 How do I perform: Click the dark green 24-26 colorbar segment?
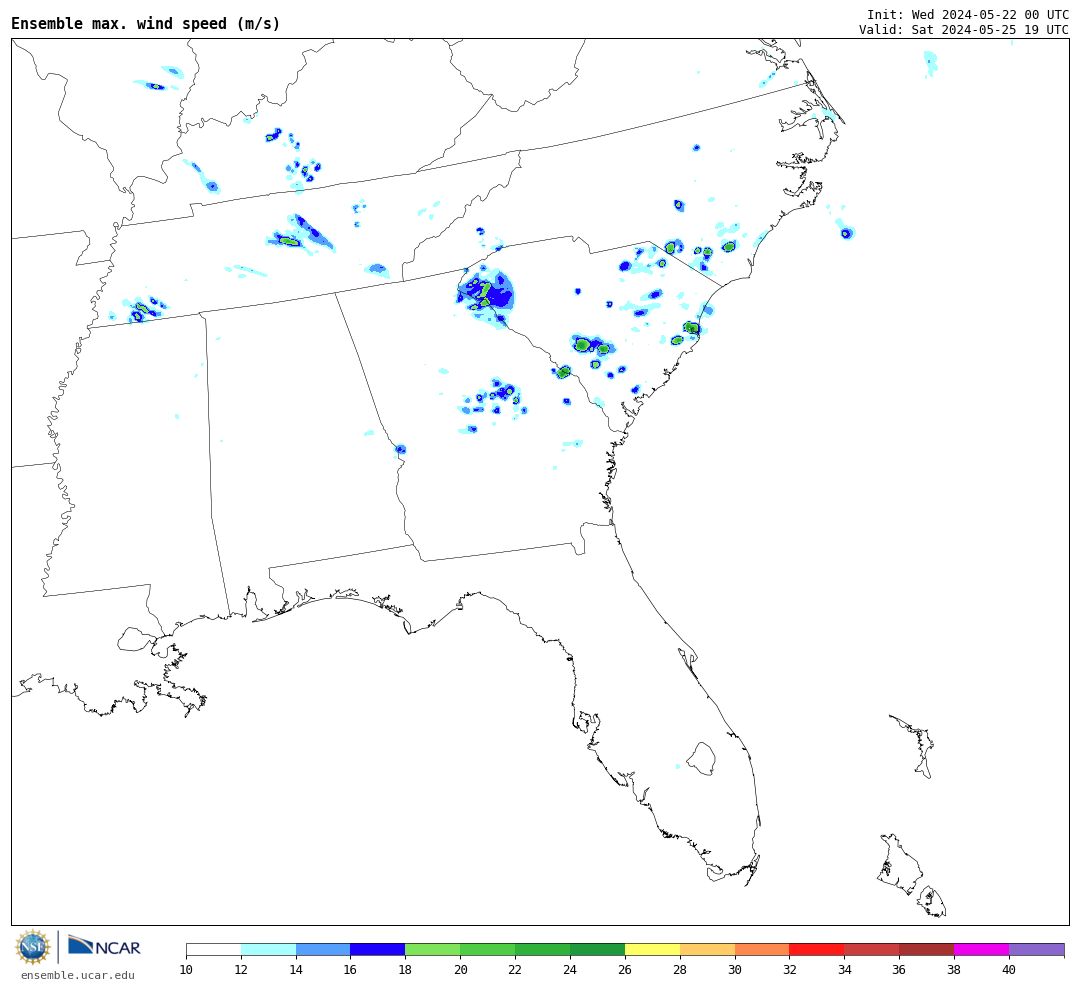coord(597,949)
